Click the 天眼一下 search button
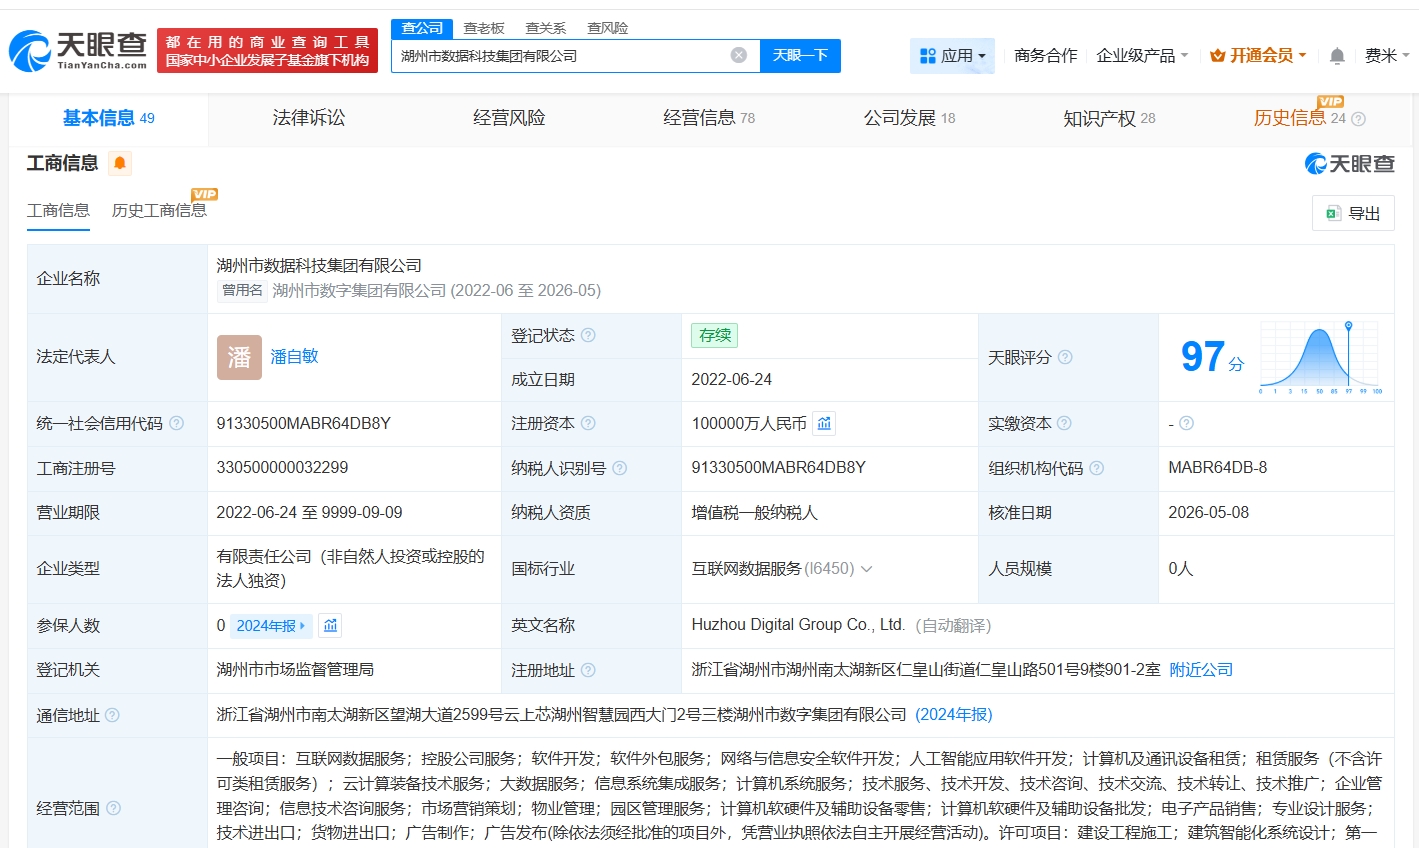Viewport: 1419px width, 848px height. (800, 56)
